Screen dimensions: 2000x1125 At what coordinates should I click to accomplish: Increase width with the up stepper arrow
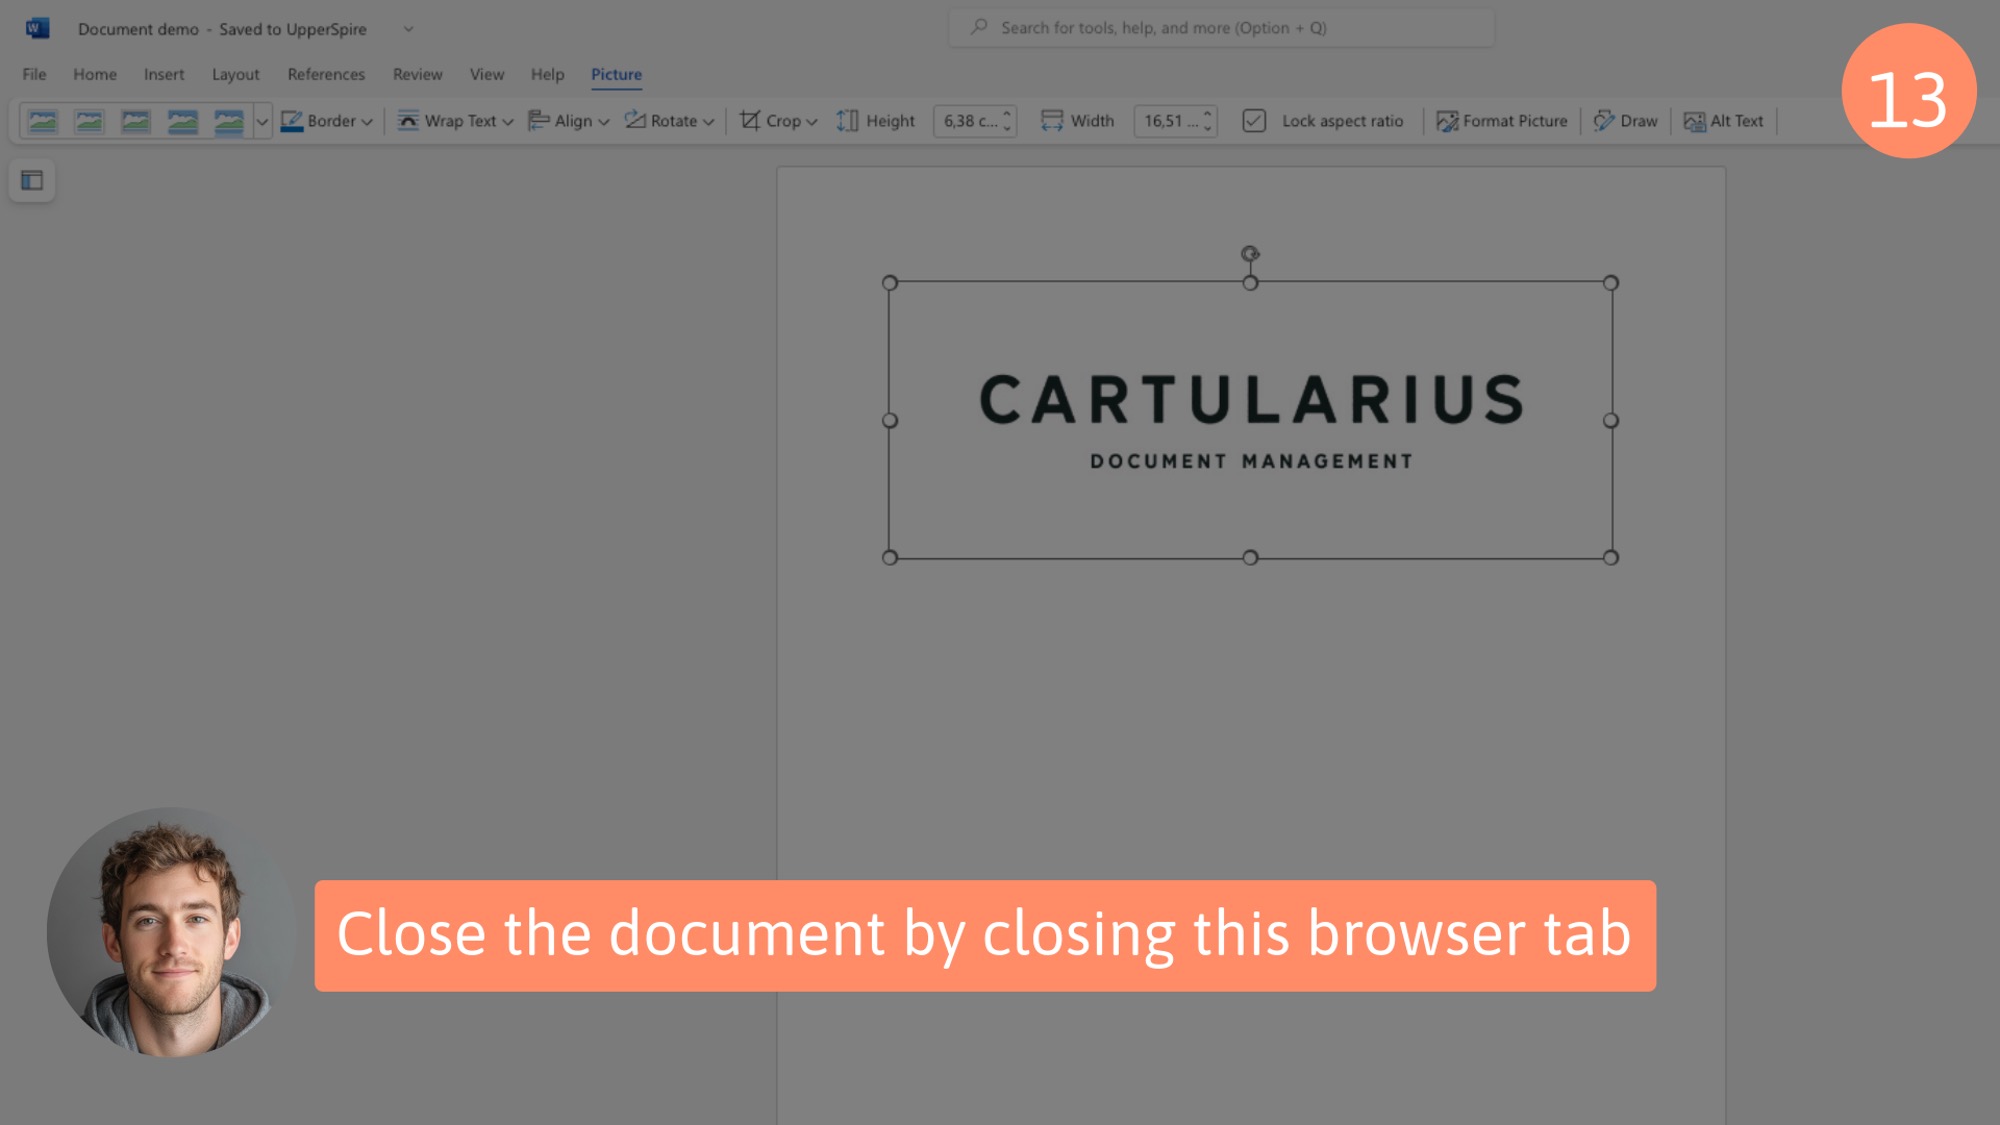pyautogui.click(x=1208, y=113)
